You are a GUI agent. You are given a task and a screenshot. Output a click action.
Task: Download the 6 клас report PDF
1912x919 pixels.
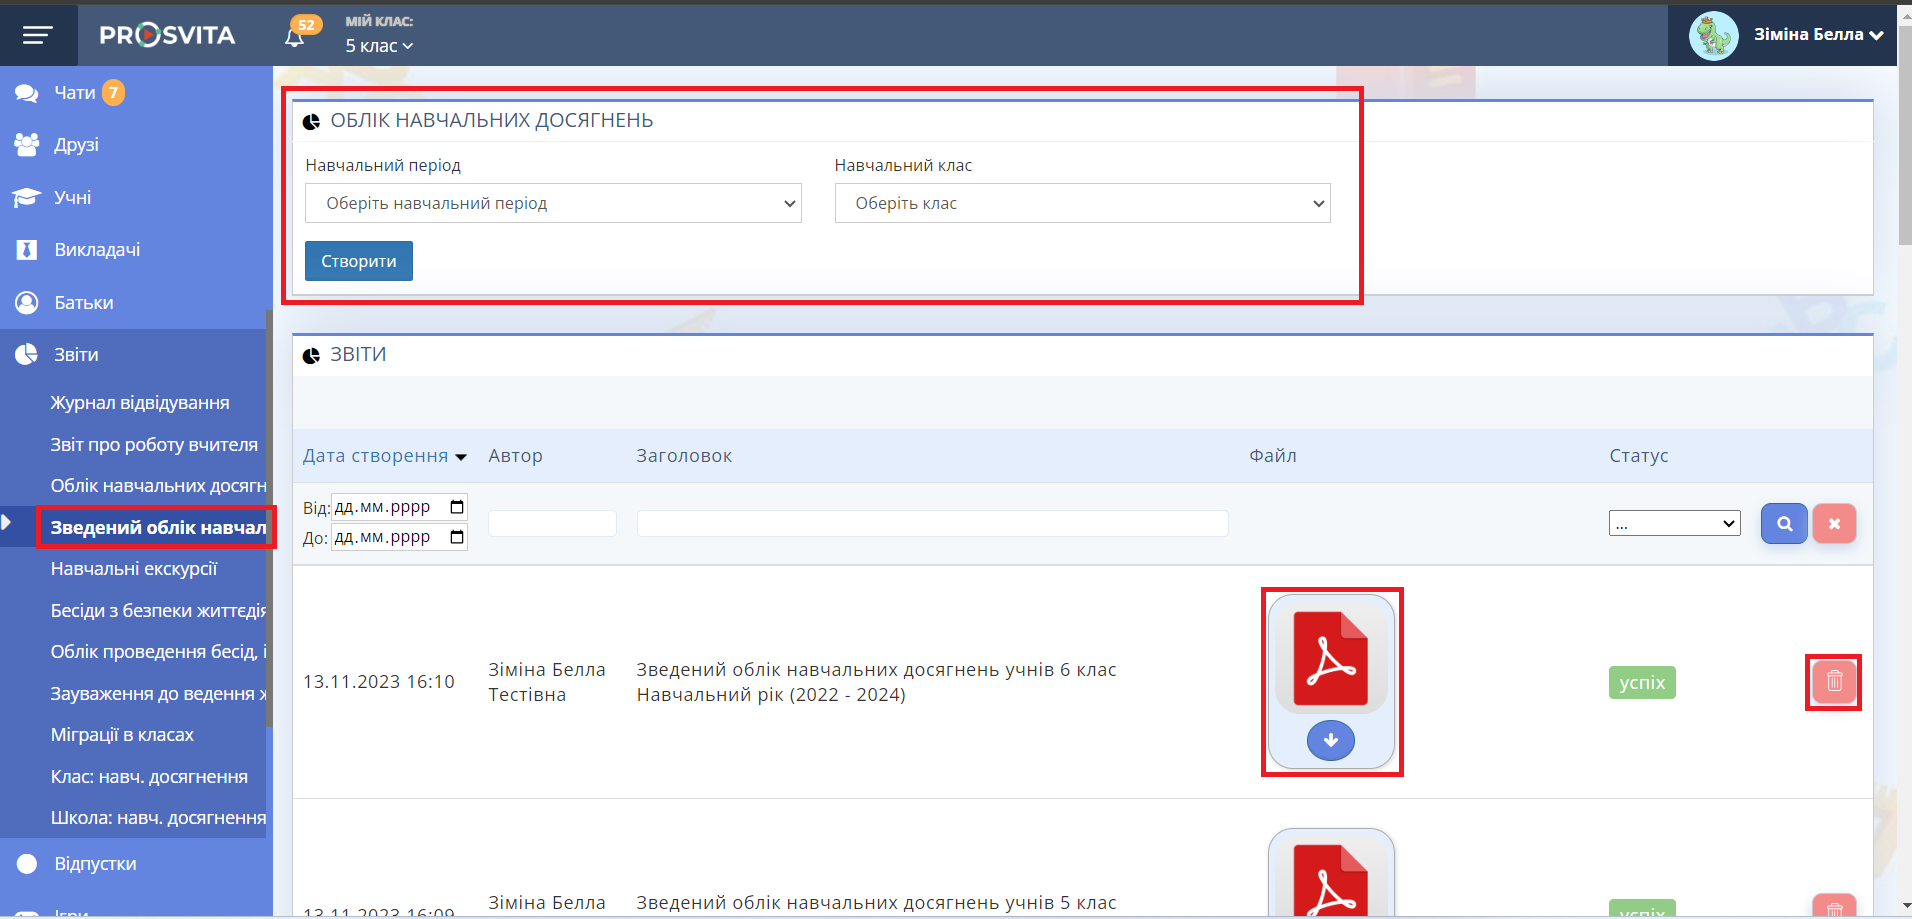point(1330,740)
